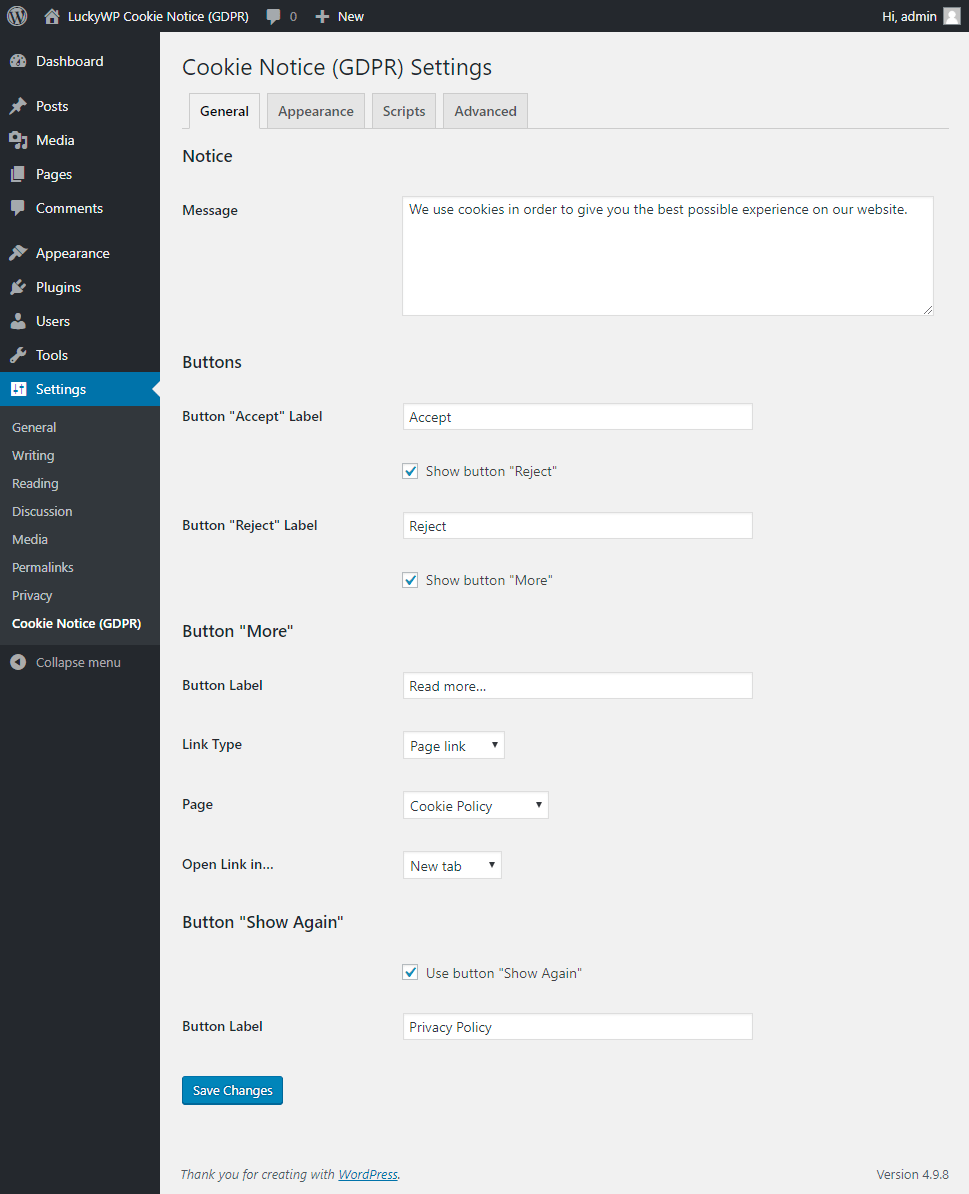The width and height of the screenshot is (969, 1194).
Task: Click the Collapse menu arrow icon
Action: pyautogui.click(x=18, y=662)
